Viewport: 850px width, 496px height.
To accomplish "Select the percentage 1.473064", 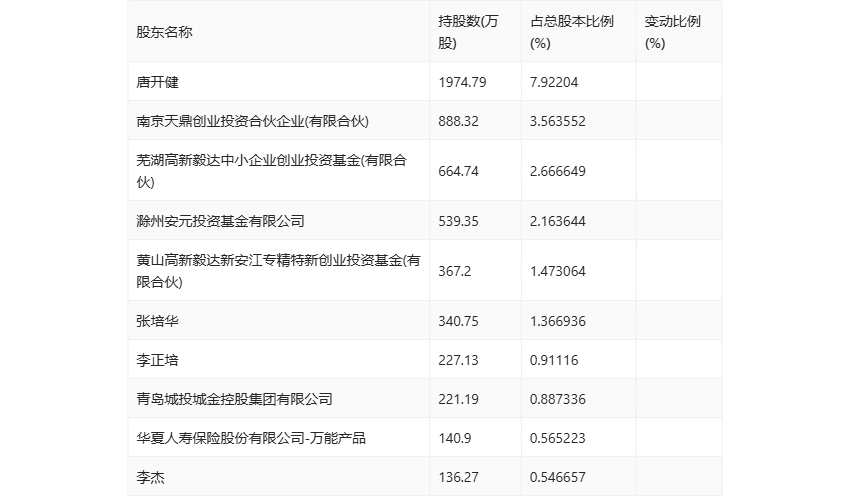I will tap(558, 271).
